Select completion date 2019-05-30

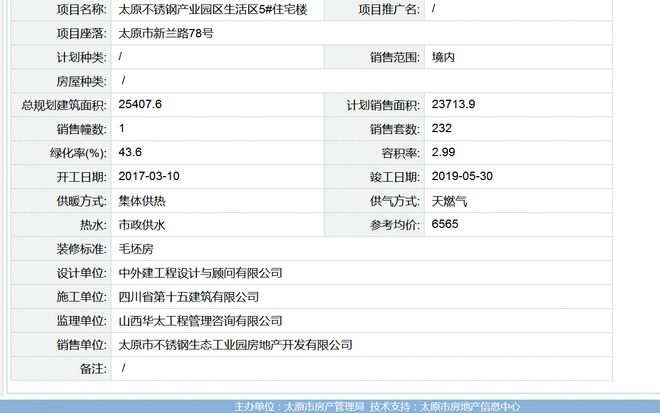(462, 176)
